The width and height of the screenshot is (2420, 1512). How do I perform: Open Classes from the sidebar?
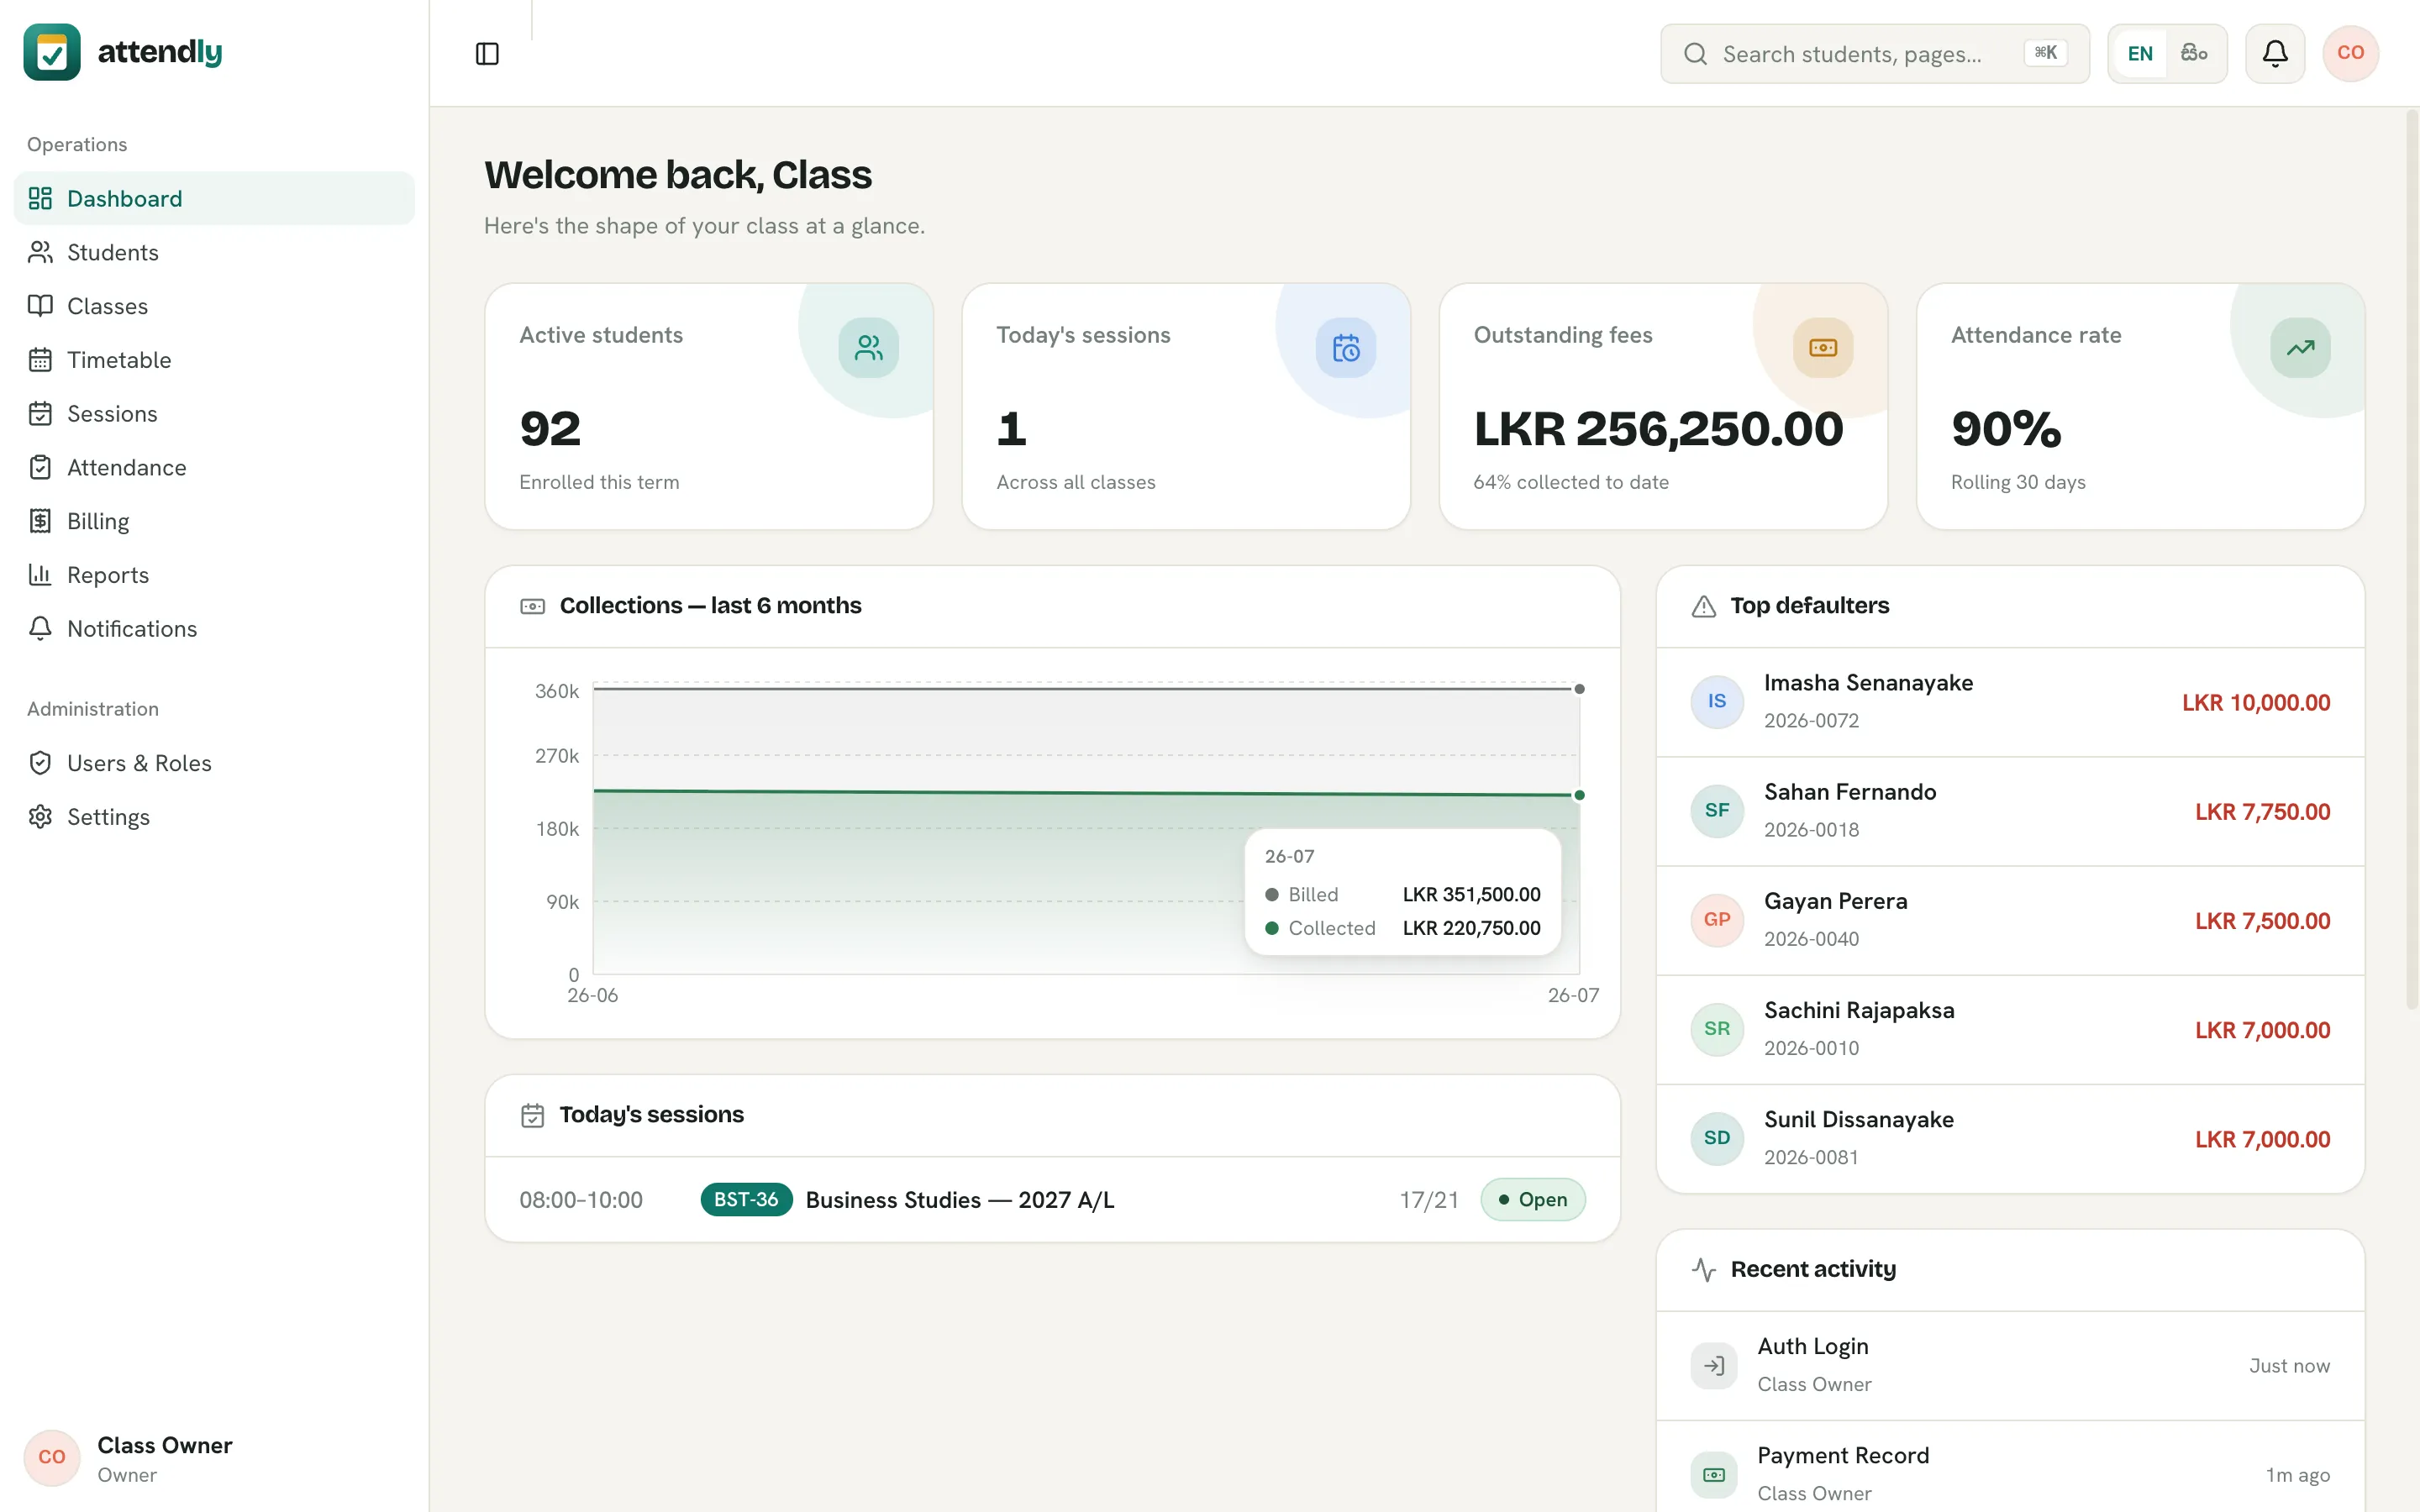click(x=214, y=306)
